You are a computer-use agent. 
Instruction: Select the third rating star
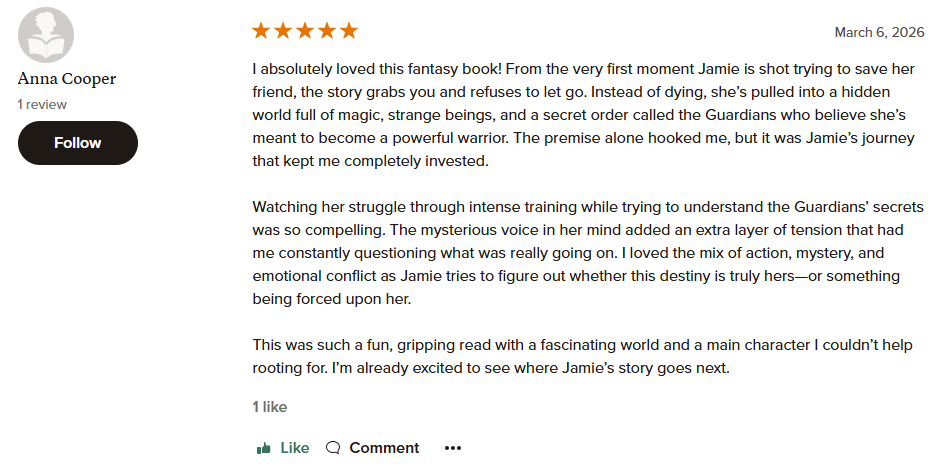[305, 31]
